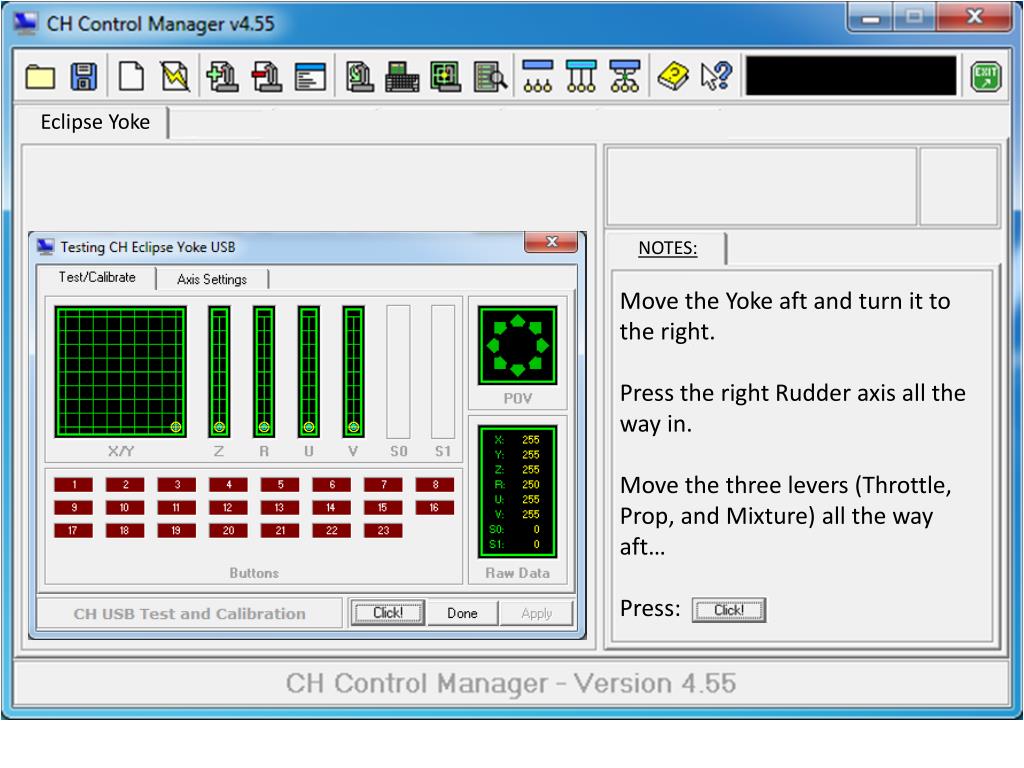This screenshot has width=1024, height=768.
Task: Click button indicator 20
Action: tap(228, 530)
